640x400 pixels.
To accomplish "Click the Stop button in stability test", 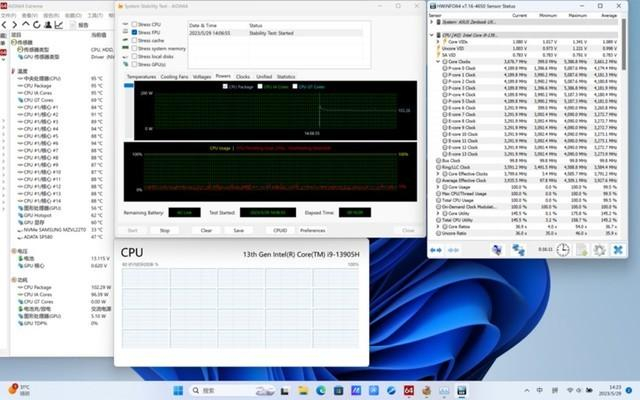I will (164, 231).
